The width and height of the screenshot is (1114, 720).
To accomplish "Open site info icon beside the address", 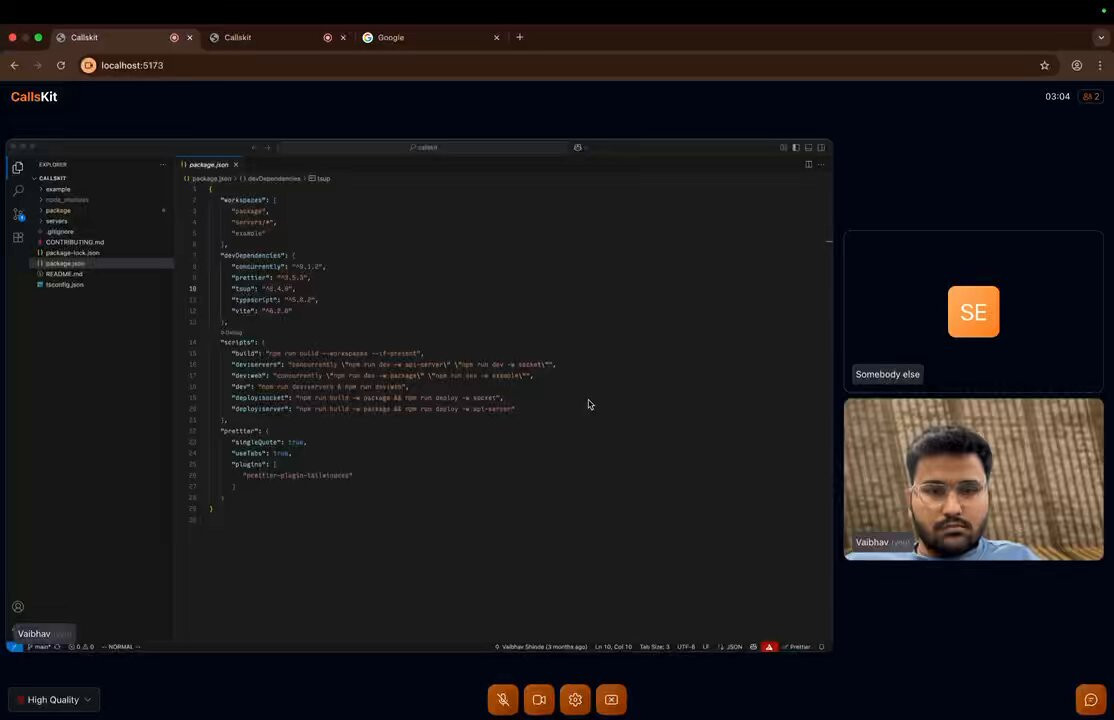I will [x=88, y=65].
